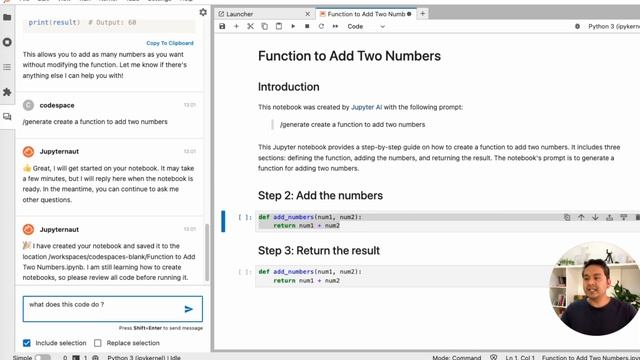Click 'Ln 1, Col 1' in status bar
The image size is (640, 360).
(520, 358)
